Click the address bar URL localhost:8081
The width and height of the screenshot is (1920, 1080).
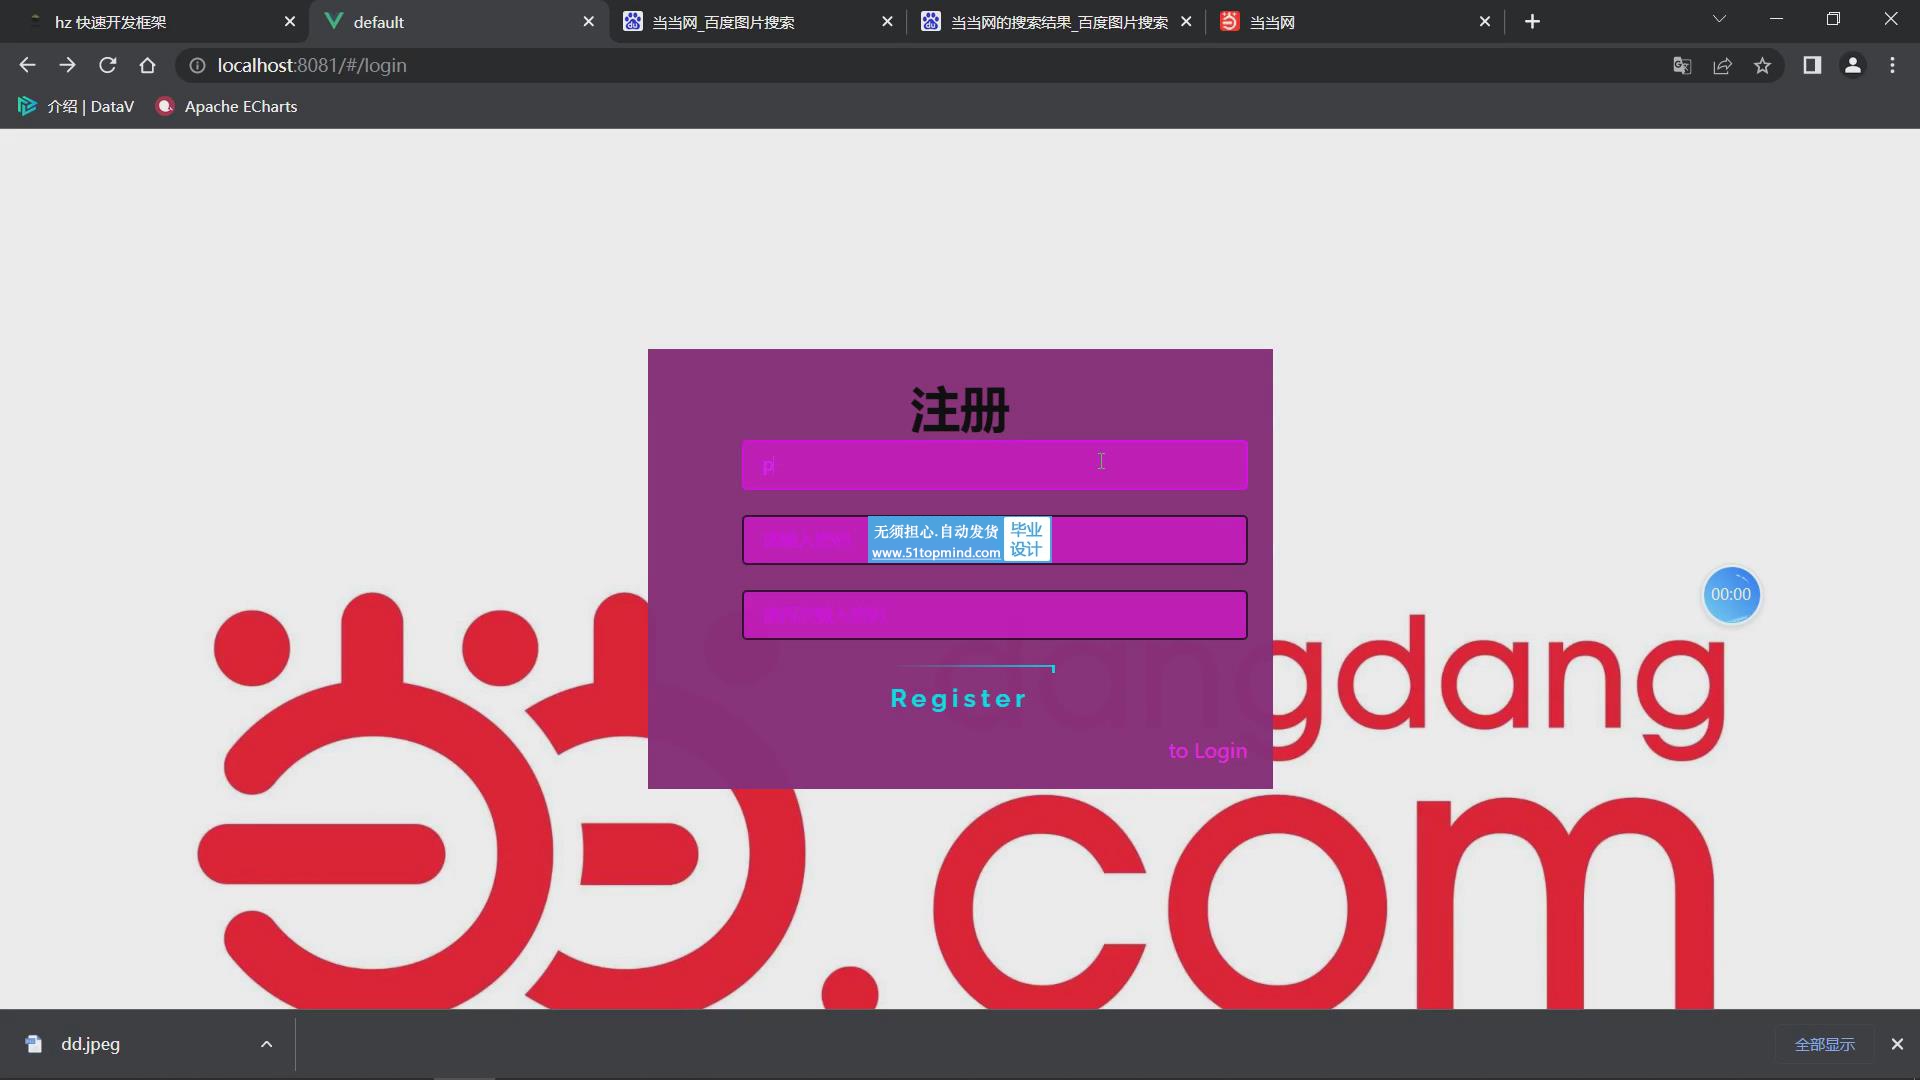(x=312, y=65)
